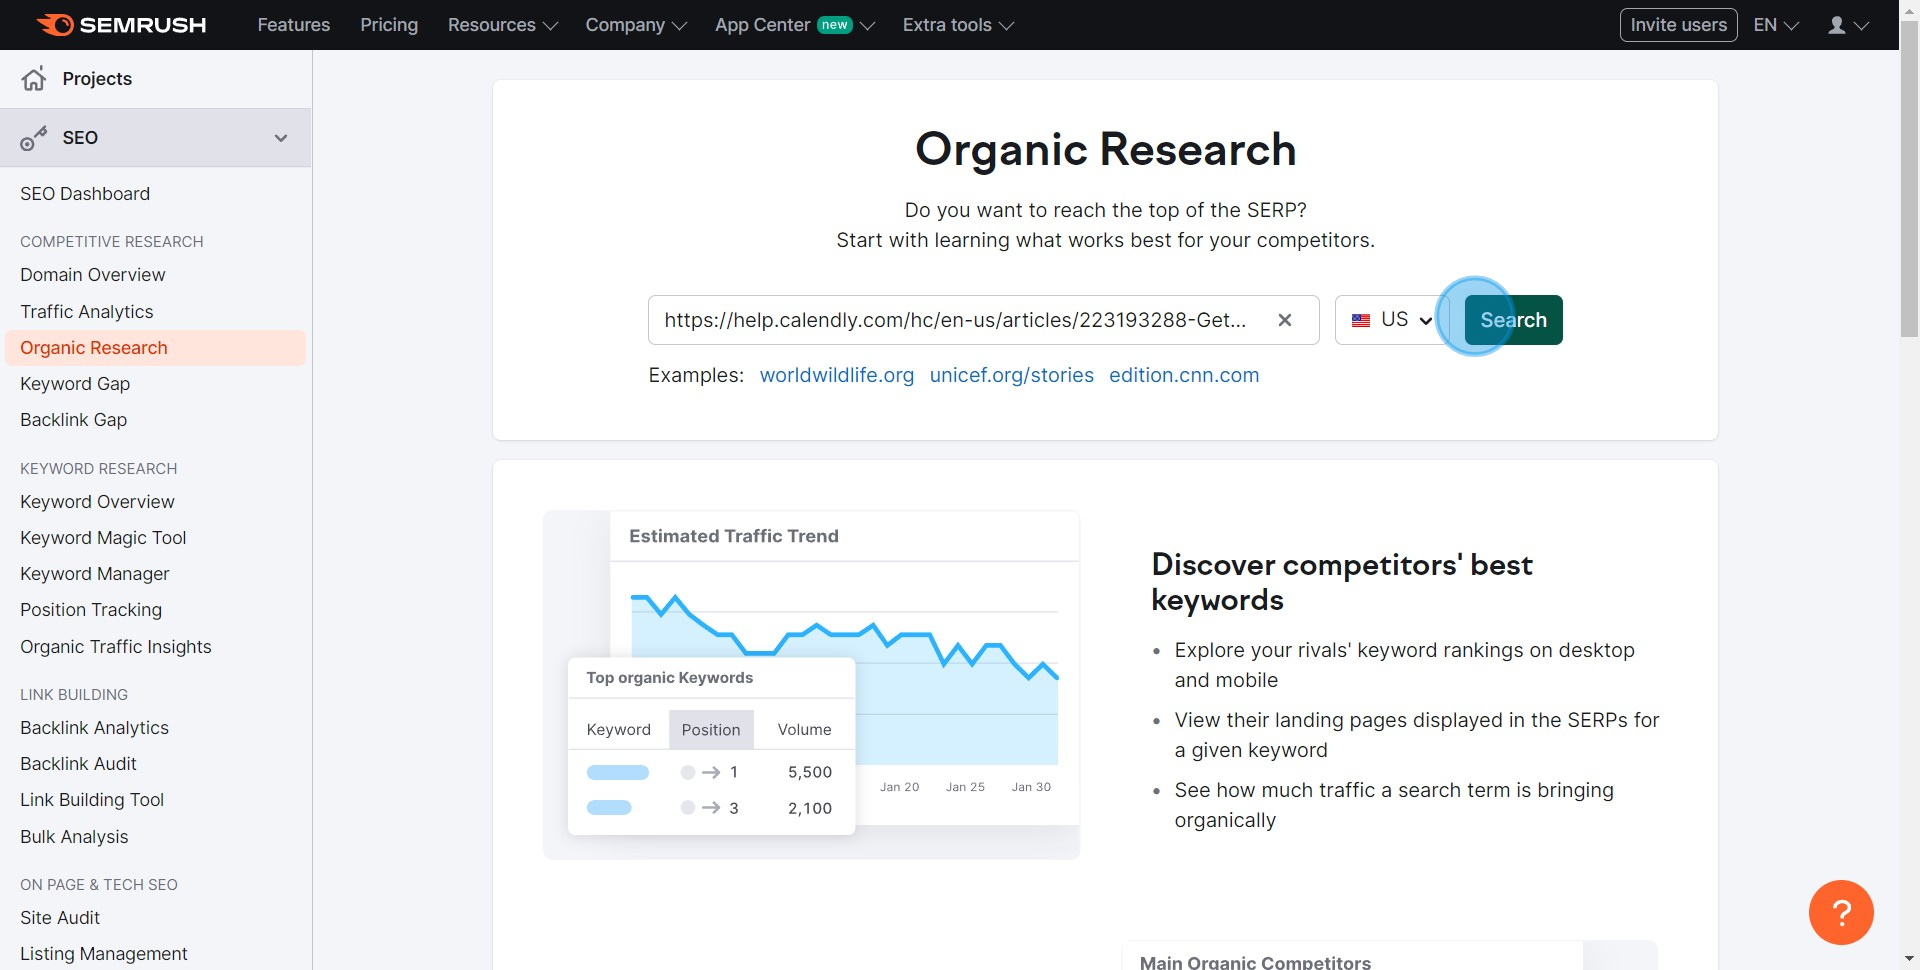This screenshot has width=1920, height=970.
Task: Open Organic Traffic Insights
Action: pyautogui.click(x=116, y=647)
